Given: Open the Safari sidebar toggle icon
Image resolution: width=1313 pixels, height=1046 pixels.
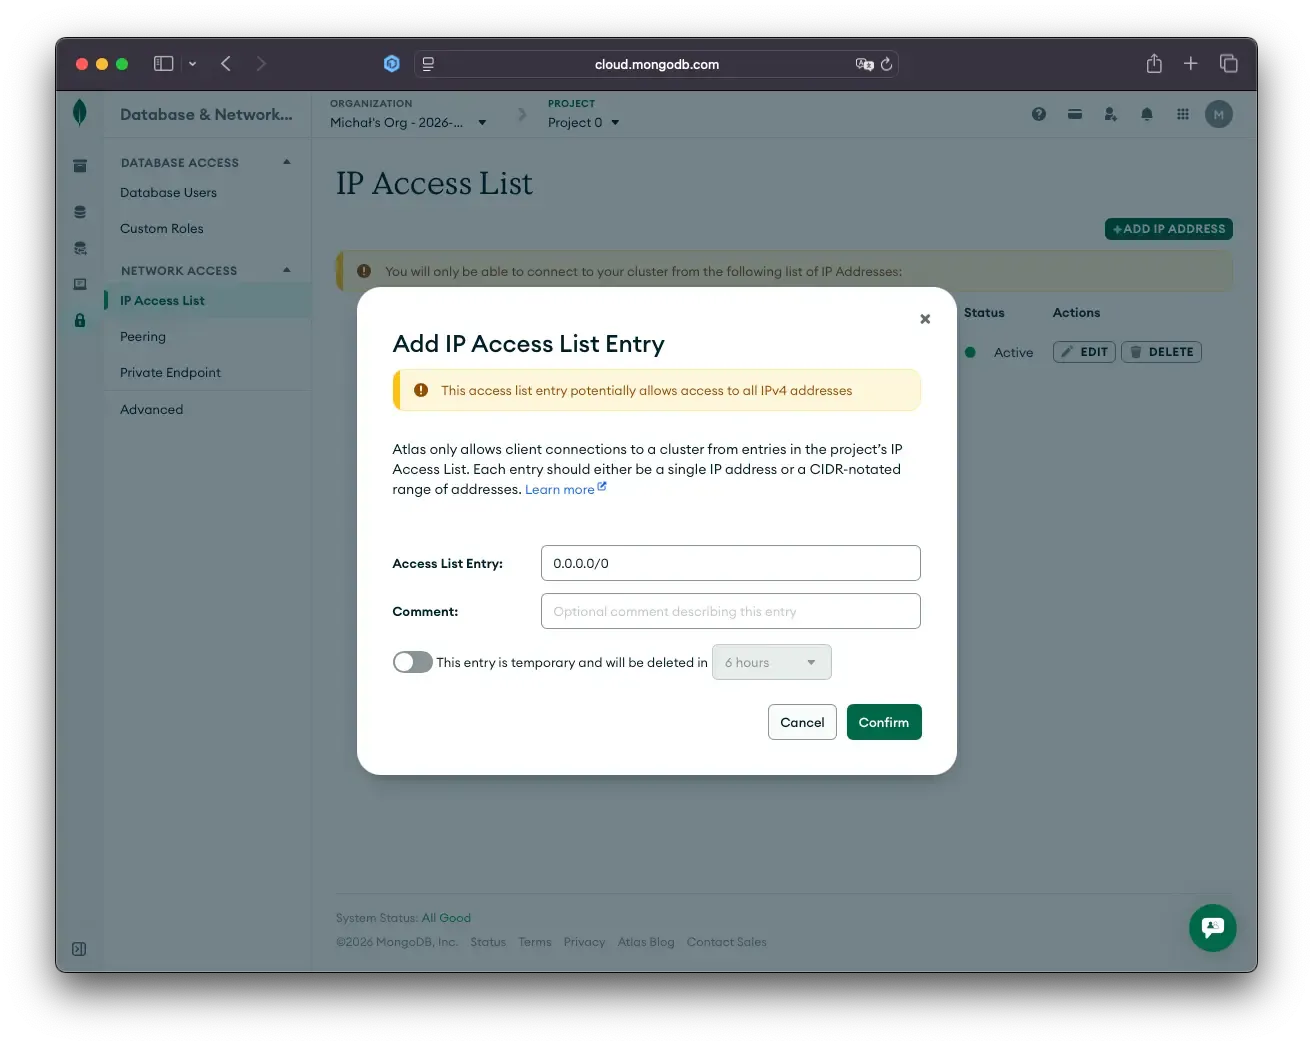Looking at the screenshot, I should point(163,64).
